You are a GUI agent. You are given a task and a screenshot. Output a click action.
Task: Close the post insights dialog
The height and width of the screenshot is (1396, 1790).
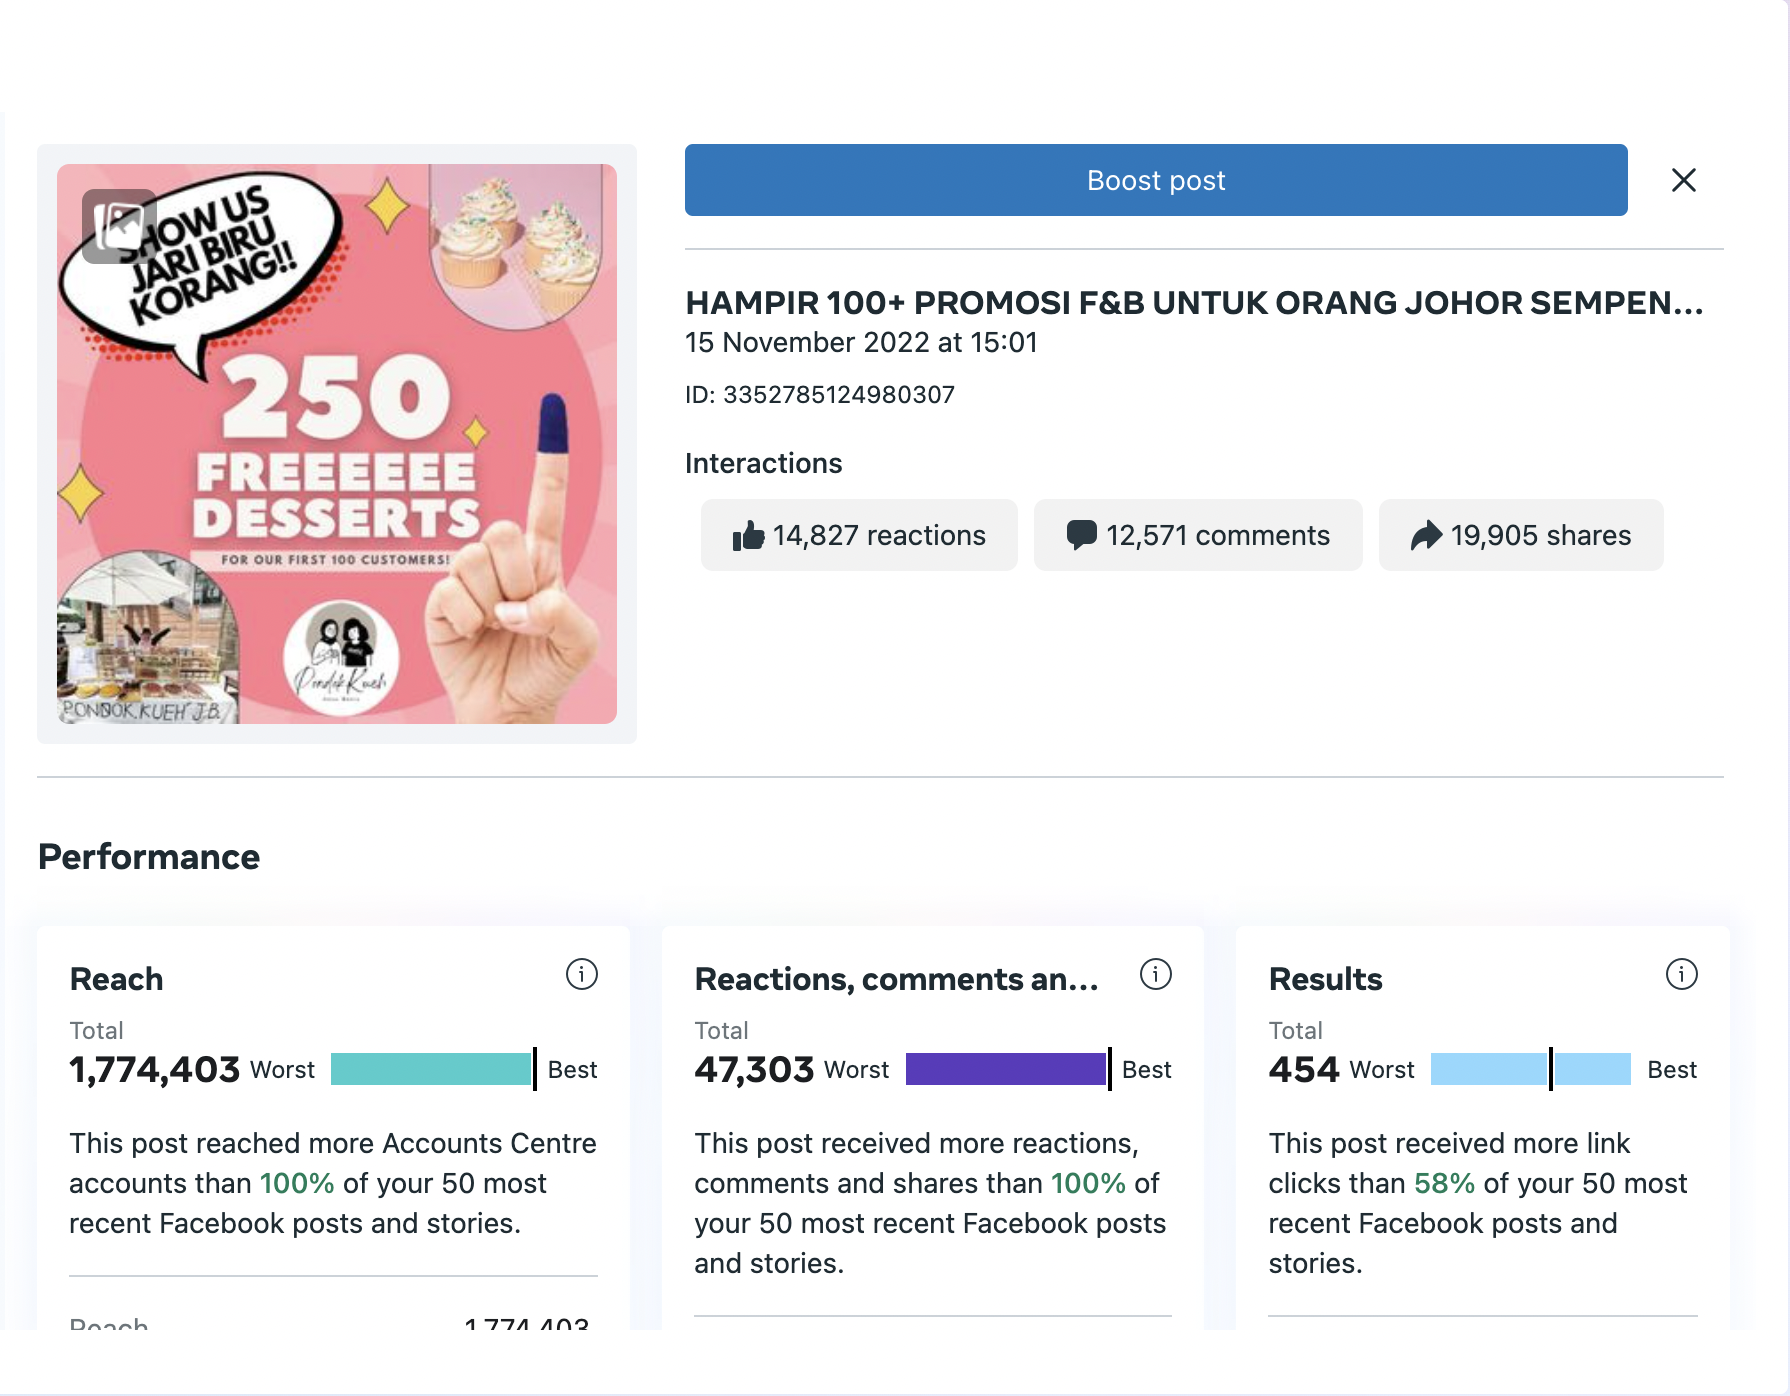(1684, 180)
